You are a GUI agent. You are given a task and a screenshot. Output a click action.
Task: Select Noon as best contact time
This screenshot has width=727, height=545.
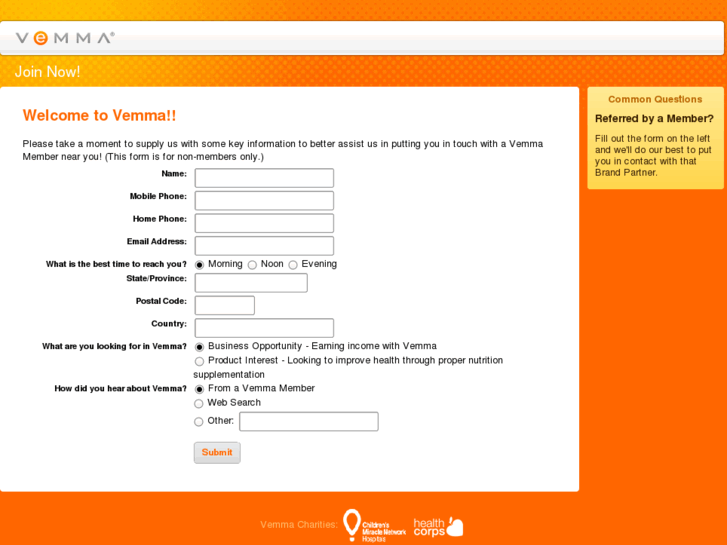coord(252,265)
